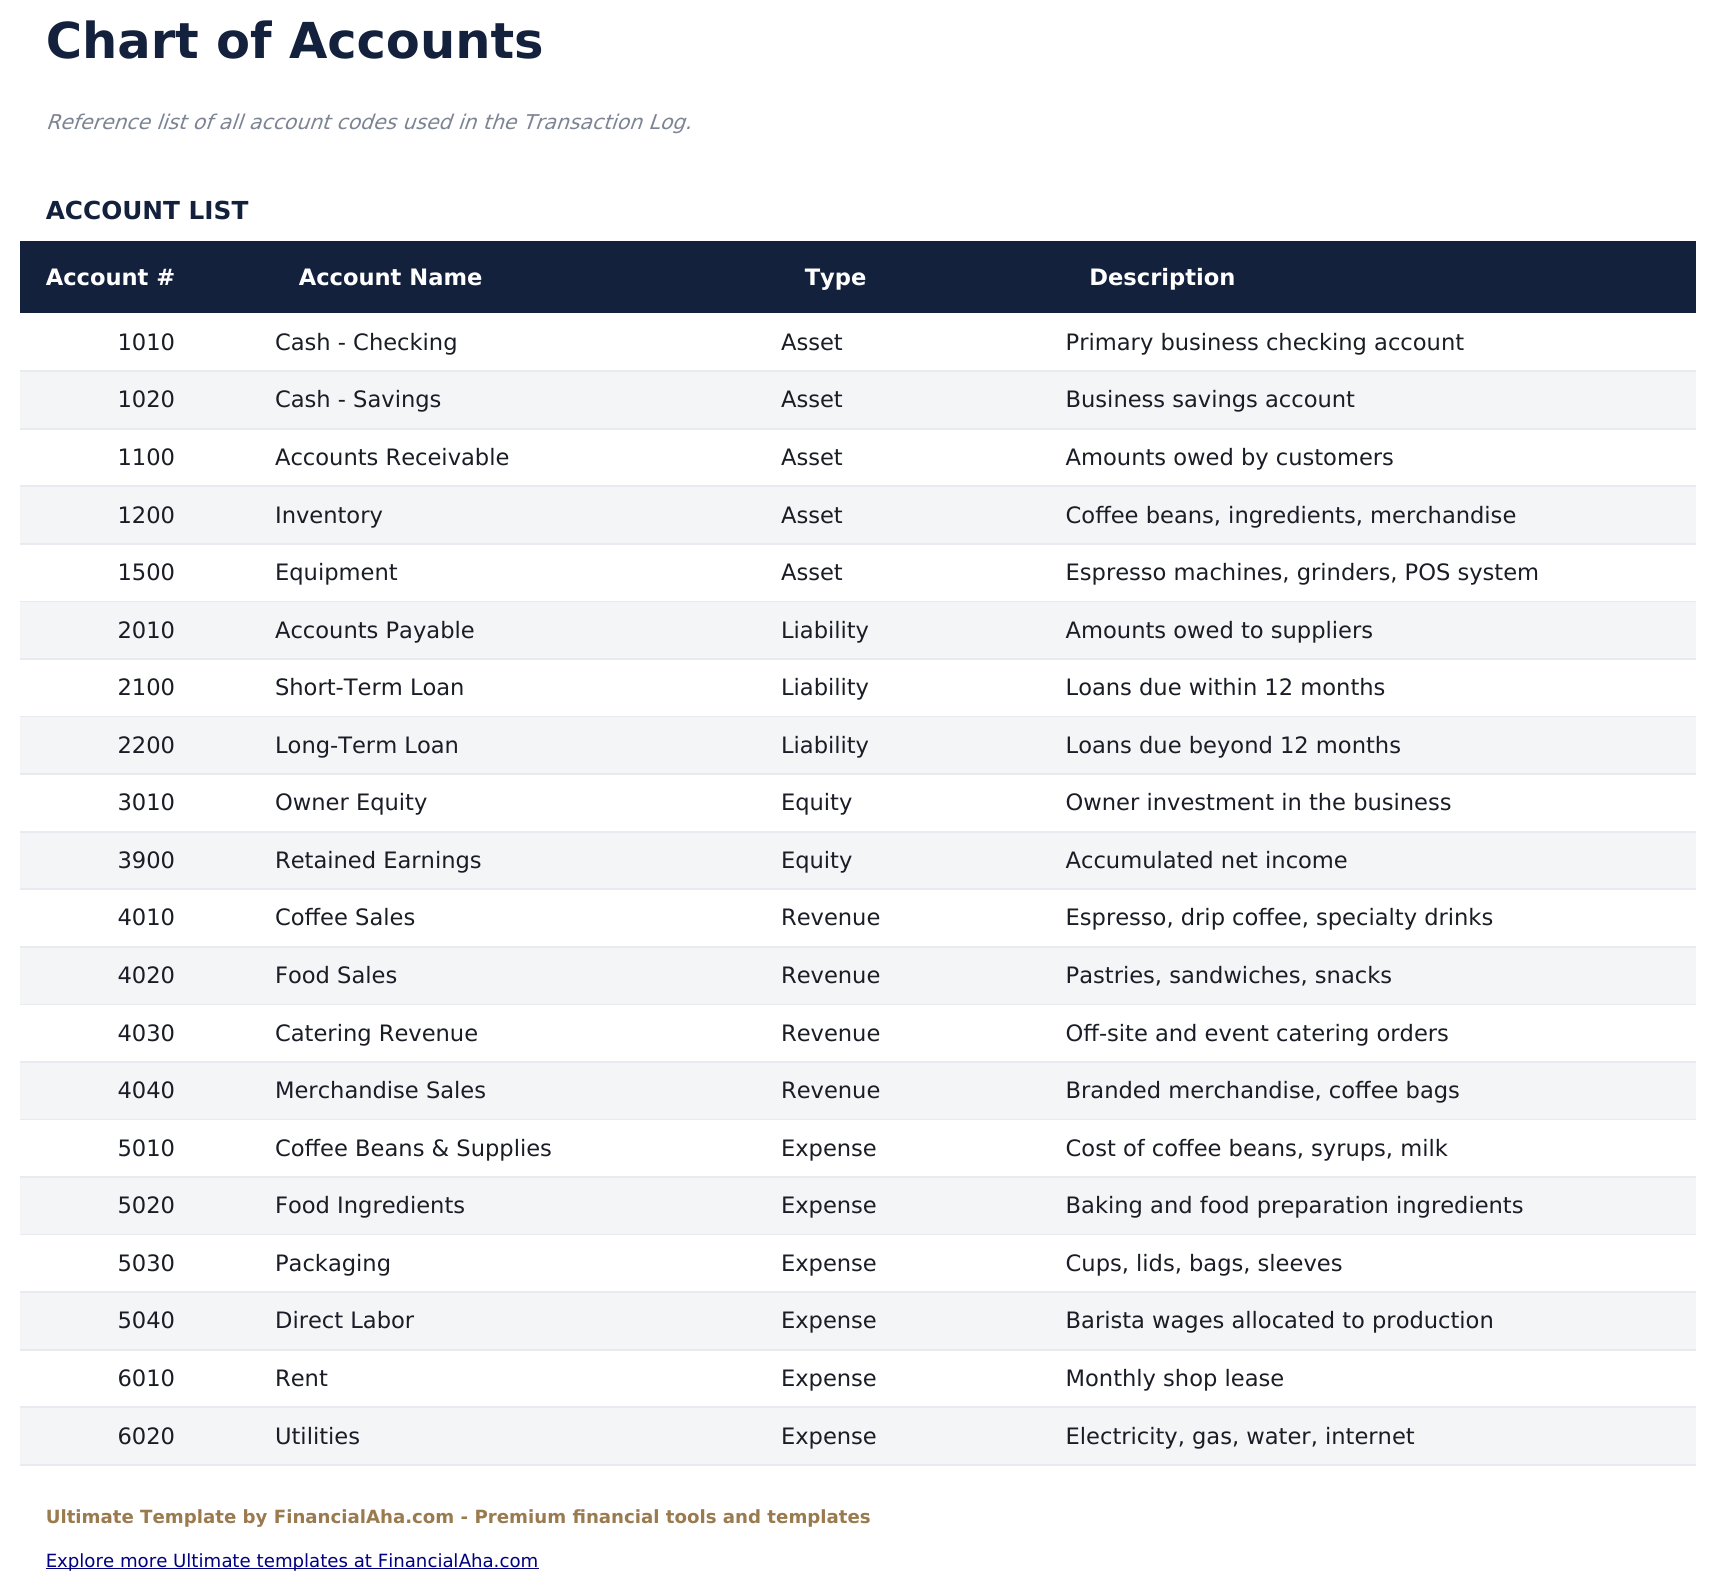Viewport: 1716px width, 1591px height.
Task: Click the Type column header
Action: tap(834, 277)
